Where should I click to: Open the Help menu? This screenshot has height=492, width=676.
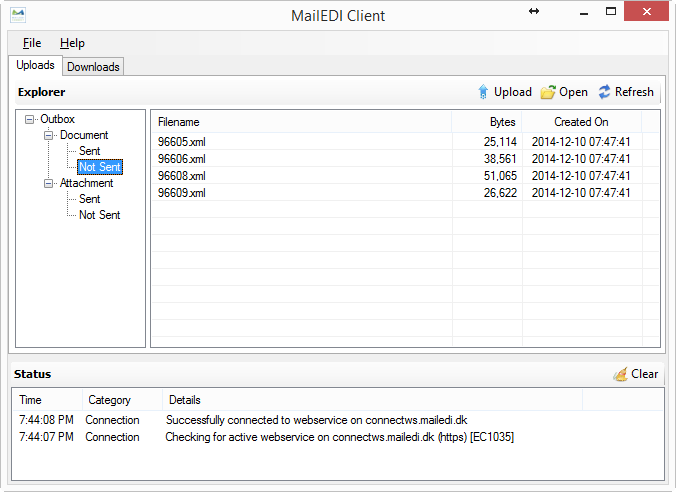[72, 43]
